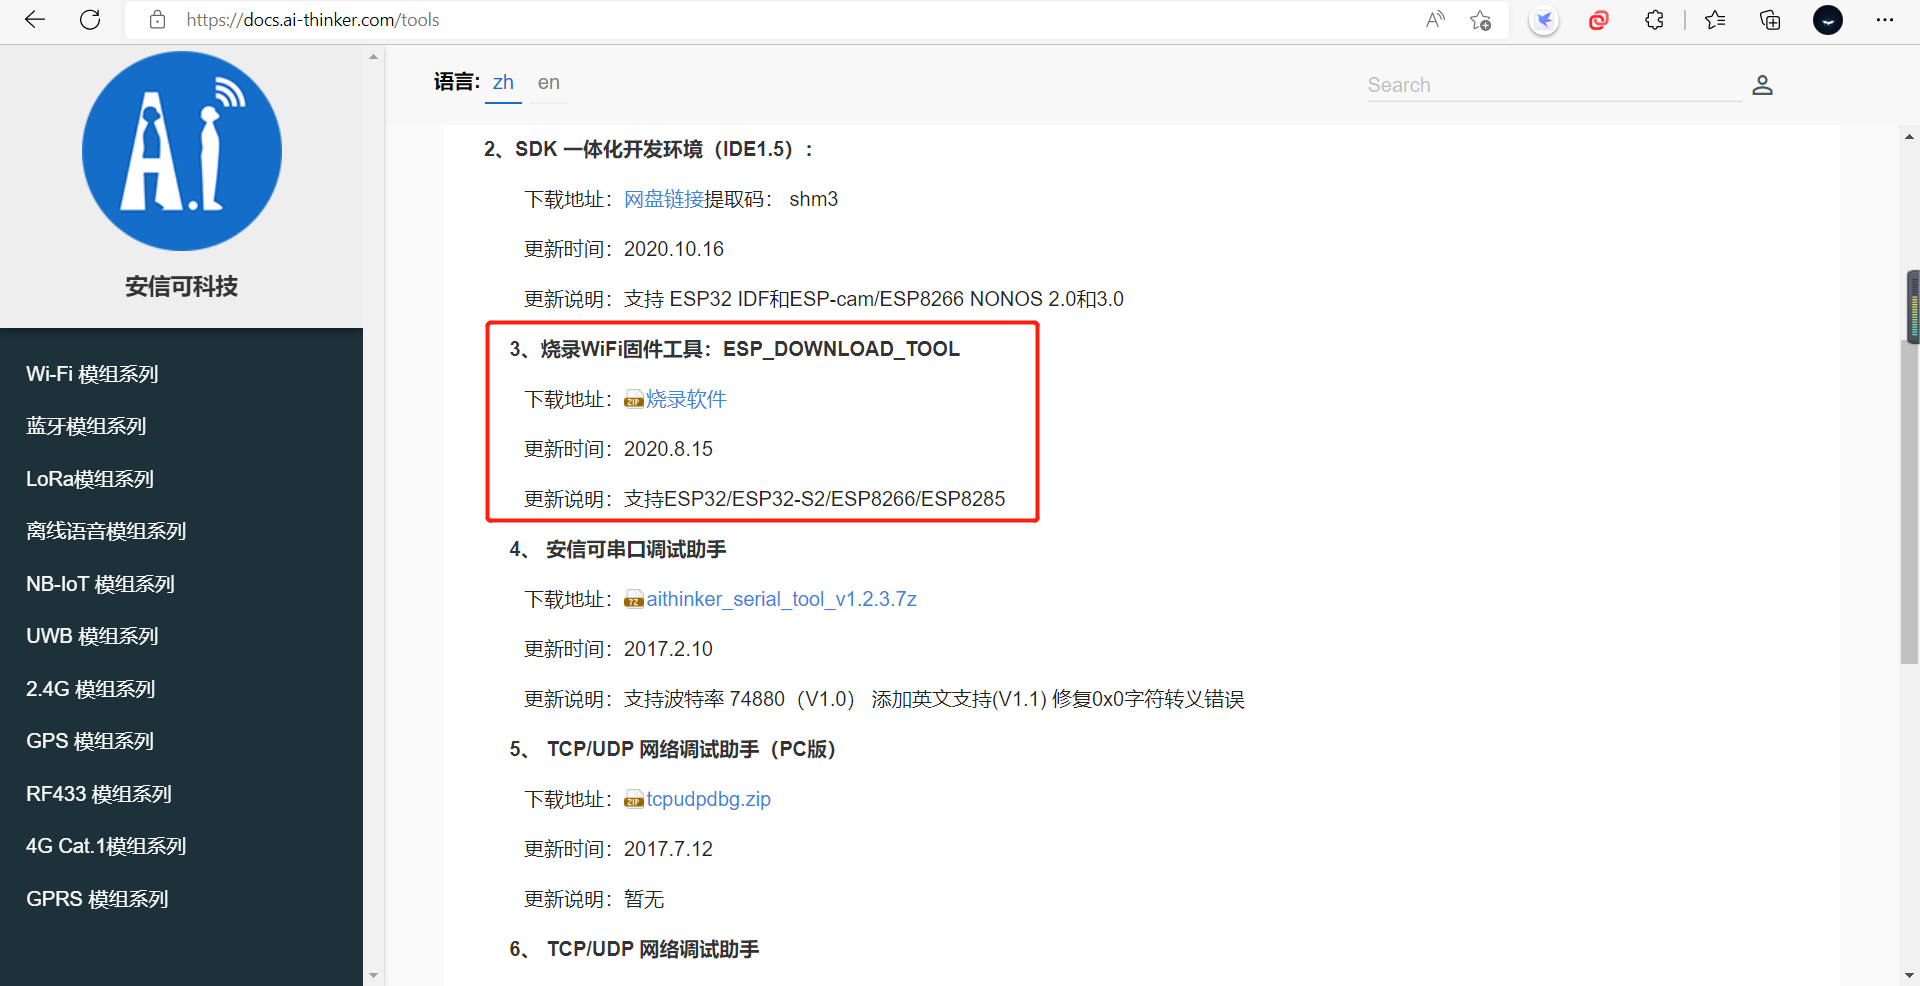
Task: Click the date 2020.10.16
Action: click(674, 249)
